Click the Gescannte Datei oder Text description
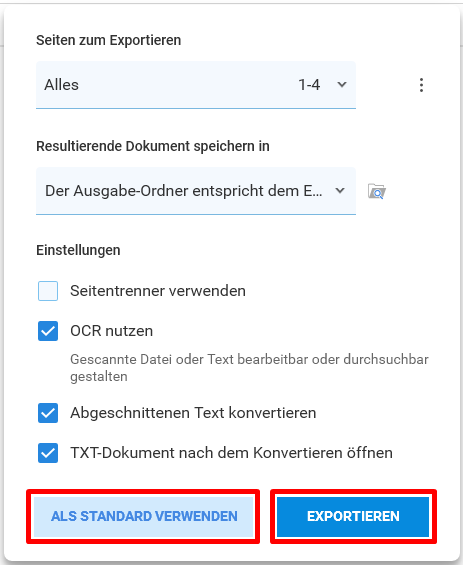Image resolution: width=463 pixels, height=565 pixels. pyautogui.click(x=249, y=368)
